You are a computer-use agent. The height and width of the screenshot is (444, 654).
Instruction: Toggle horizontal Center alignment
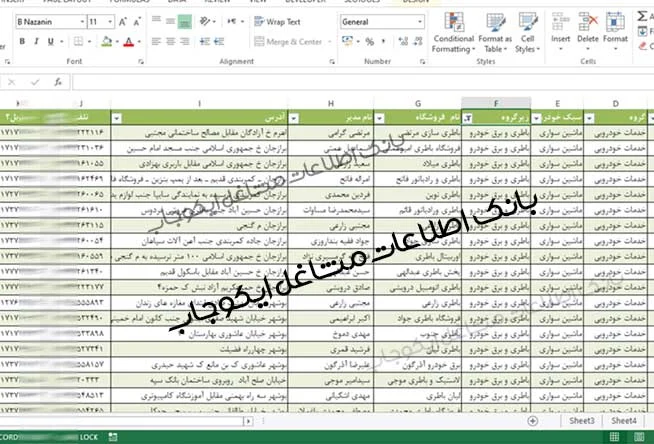point(171,41)
